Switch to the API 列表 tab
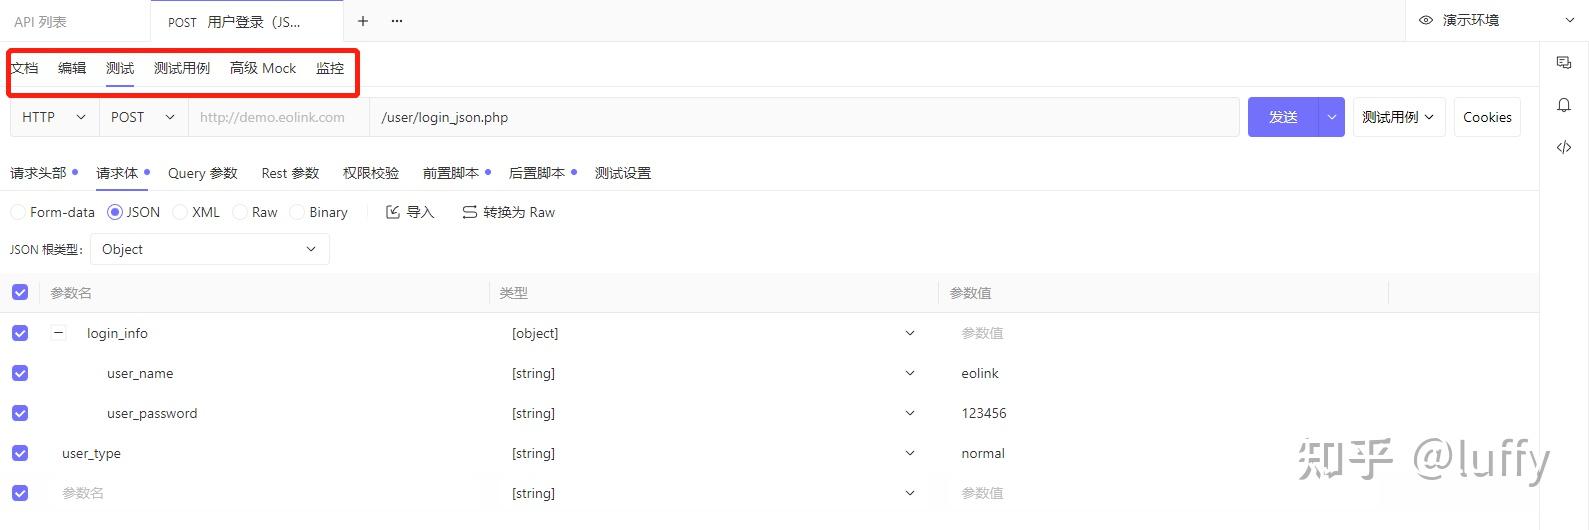This screenshot has height=530, width=1589. pyautogui.click(x=41, y=21)
